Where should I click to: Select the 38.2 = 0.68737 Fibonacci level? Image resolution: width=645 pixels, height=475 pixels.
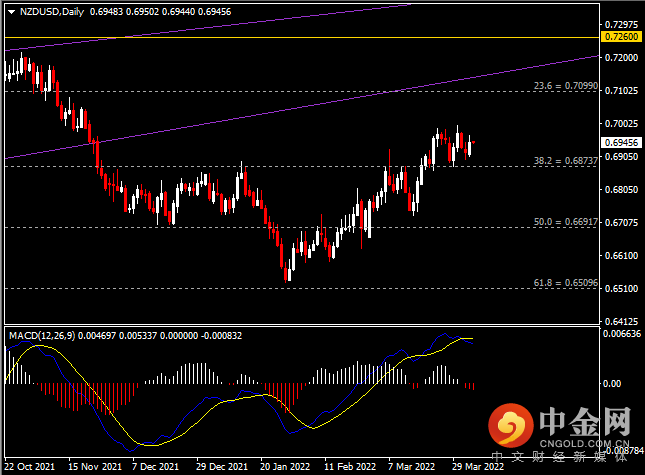tap(564, 161)
